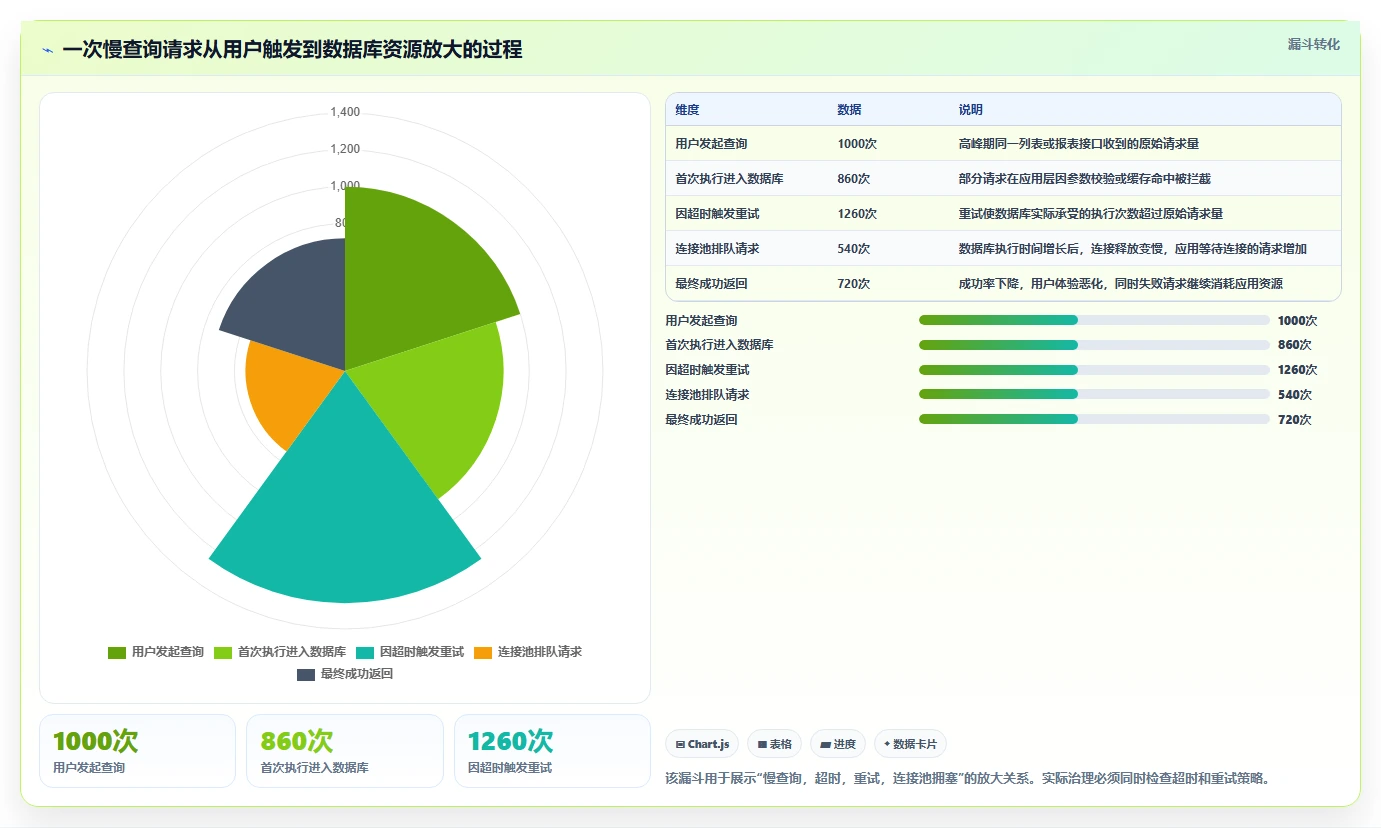Click the 重试使数据库 description cell
Screen dimensions: 1381x828
(1145, 214)
